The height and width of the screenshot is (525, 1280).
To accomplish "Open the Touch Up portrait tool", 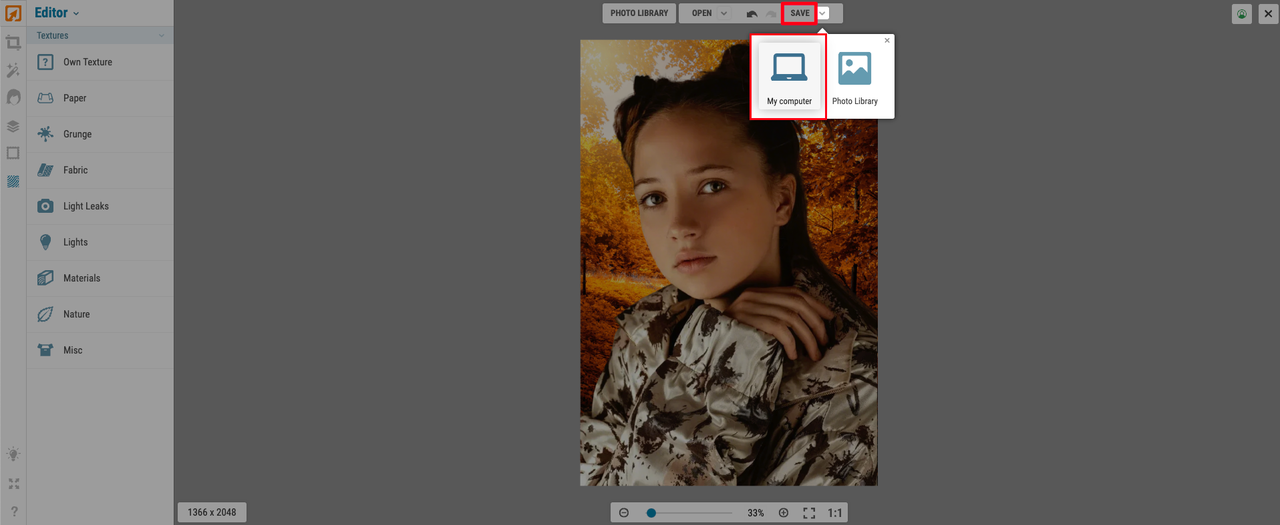I will pyautogui.click(x=13, y=98).
